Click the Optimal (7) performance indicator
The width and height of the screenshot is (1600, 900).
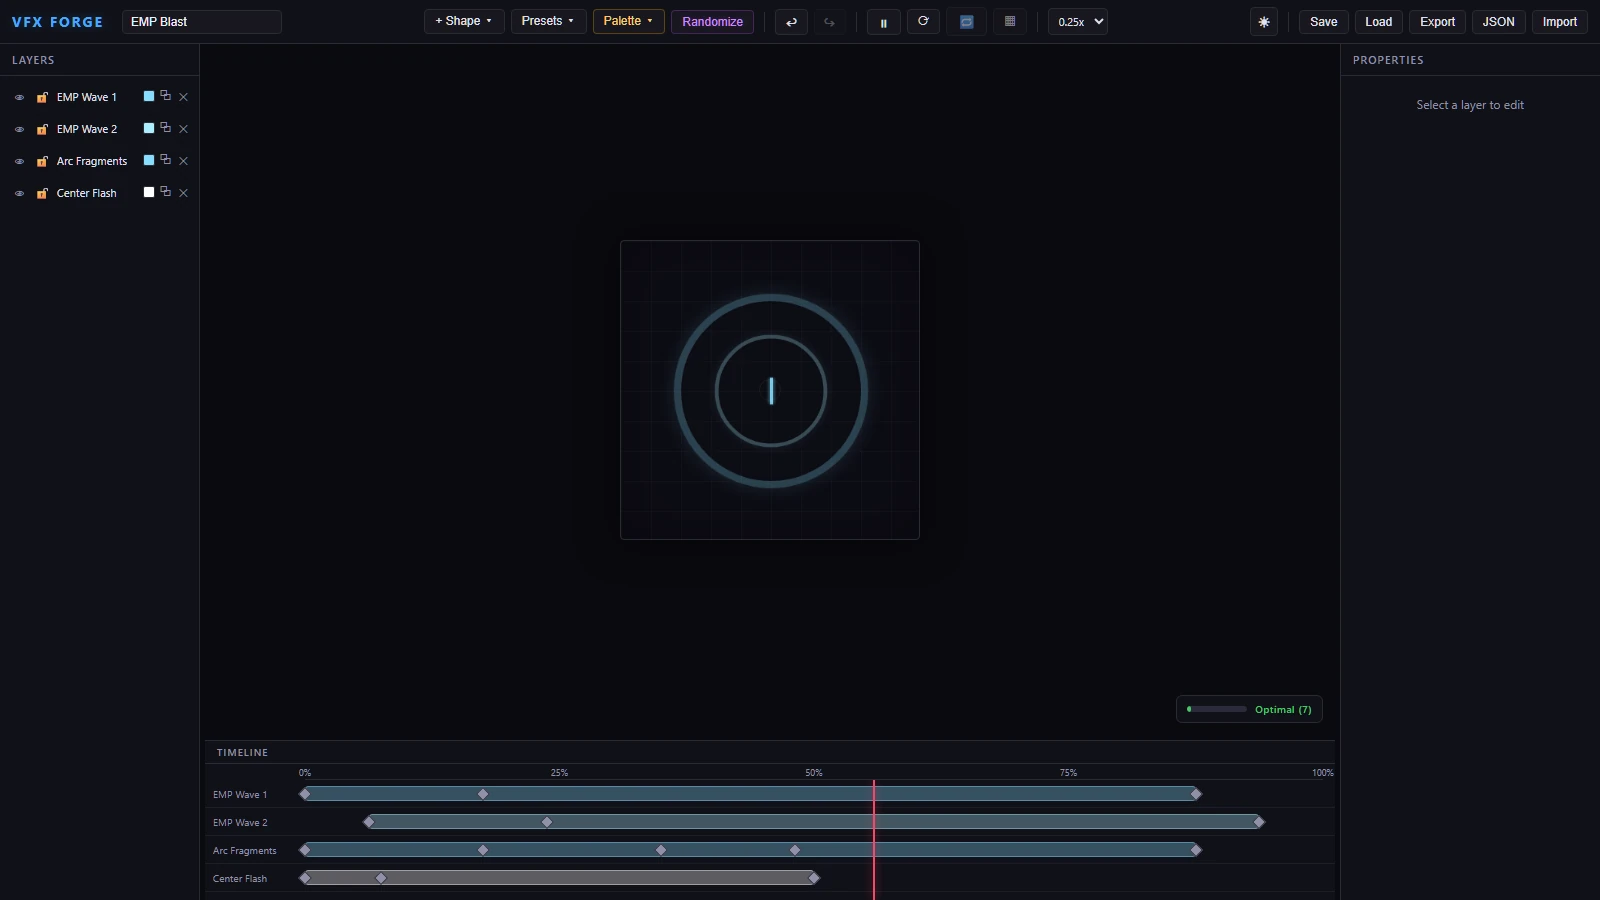click(1250, 709)
